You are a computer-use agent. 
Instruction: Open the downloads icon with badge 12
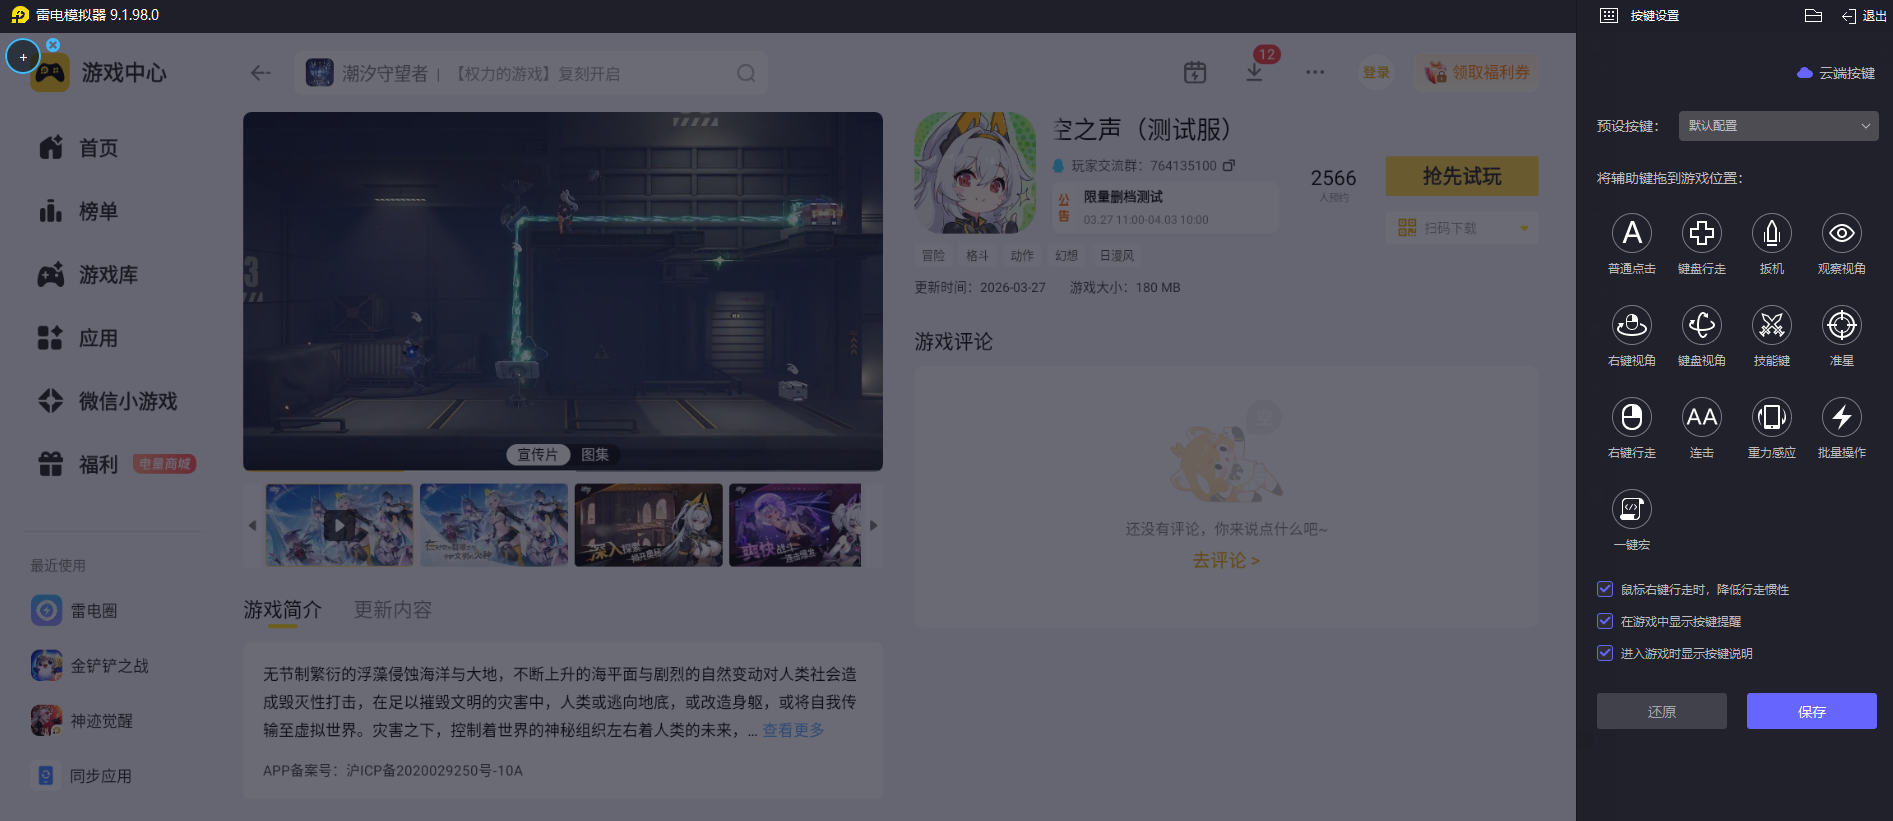[x=1255, y=72]
